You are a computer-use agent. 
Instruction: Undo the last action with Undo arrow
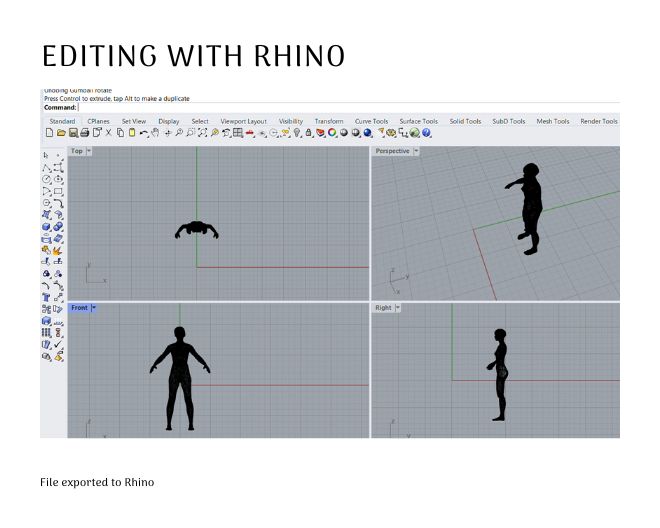pyautogui.click(x=144, y=133)
